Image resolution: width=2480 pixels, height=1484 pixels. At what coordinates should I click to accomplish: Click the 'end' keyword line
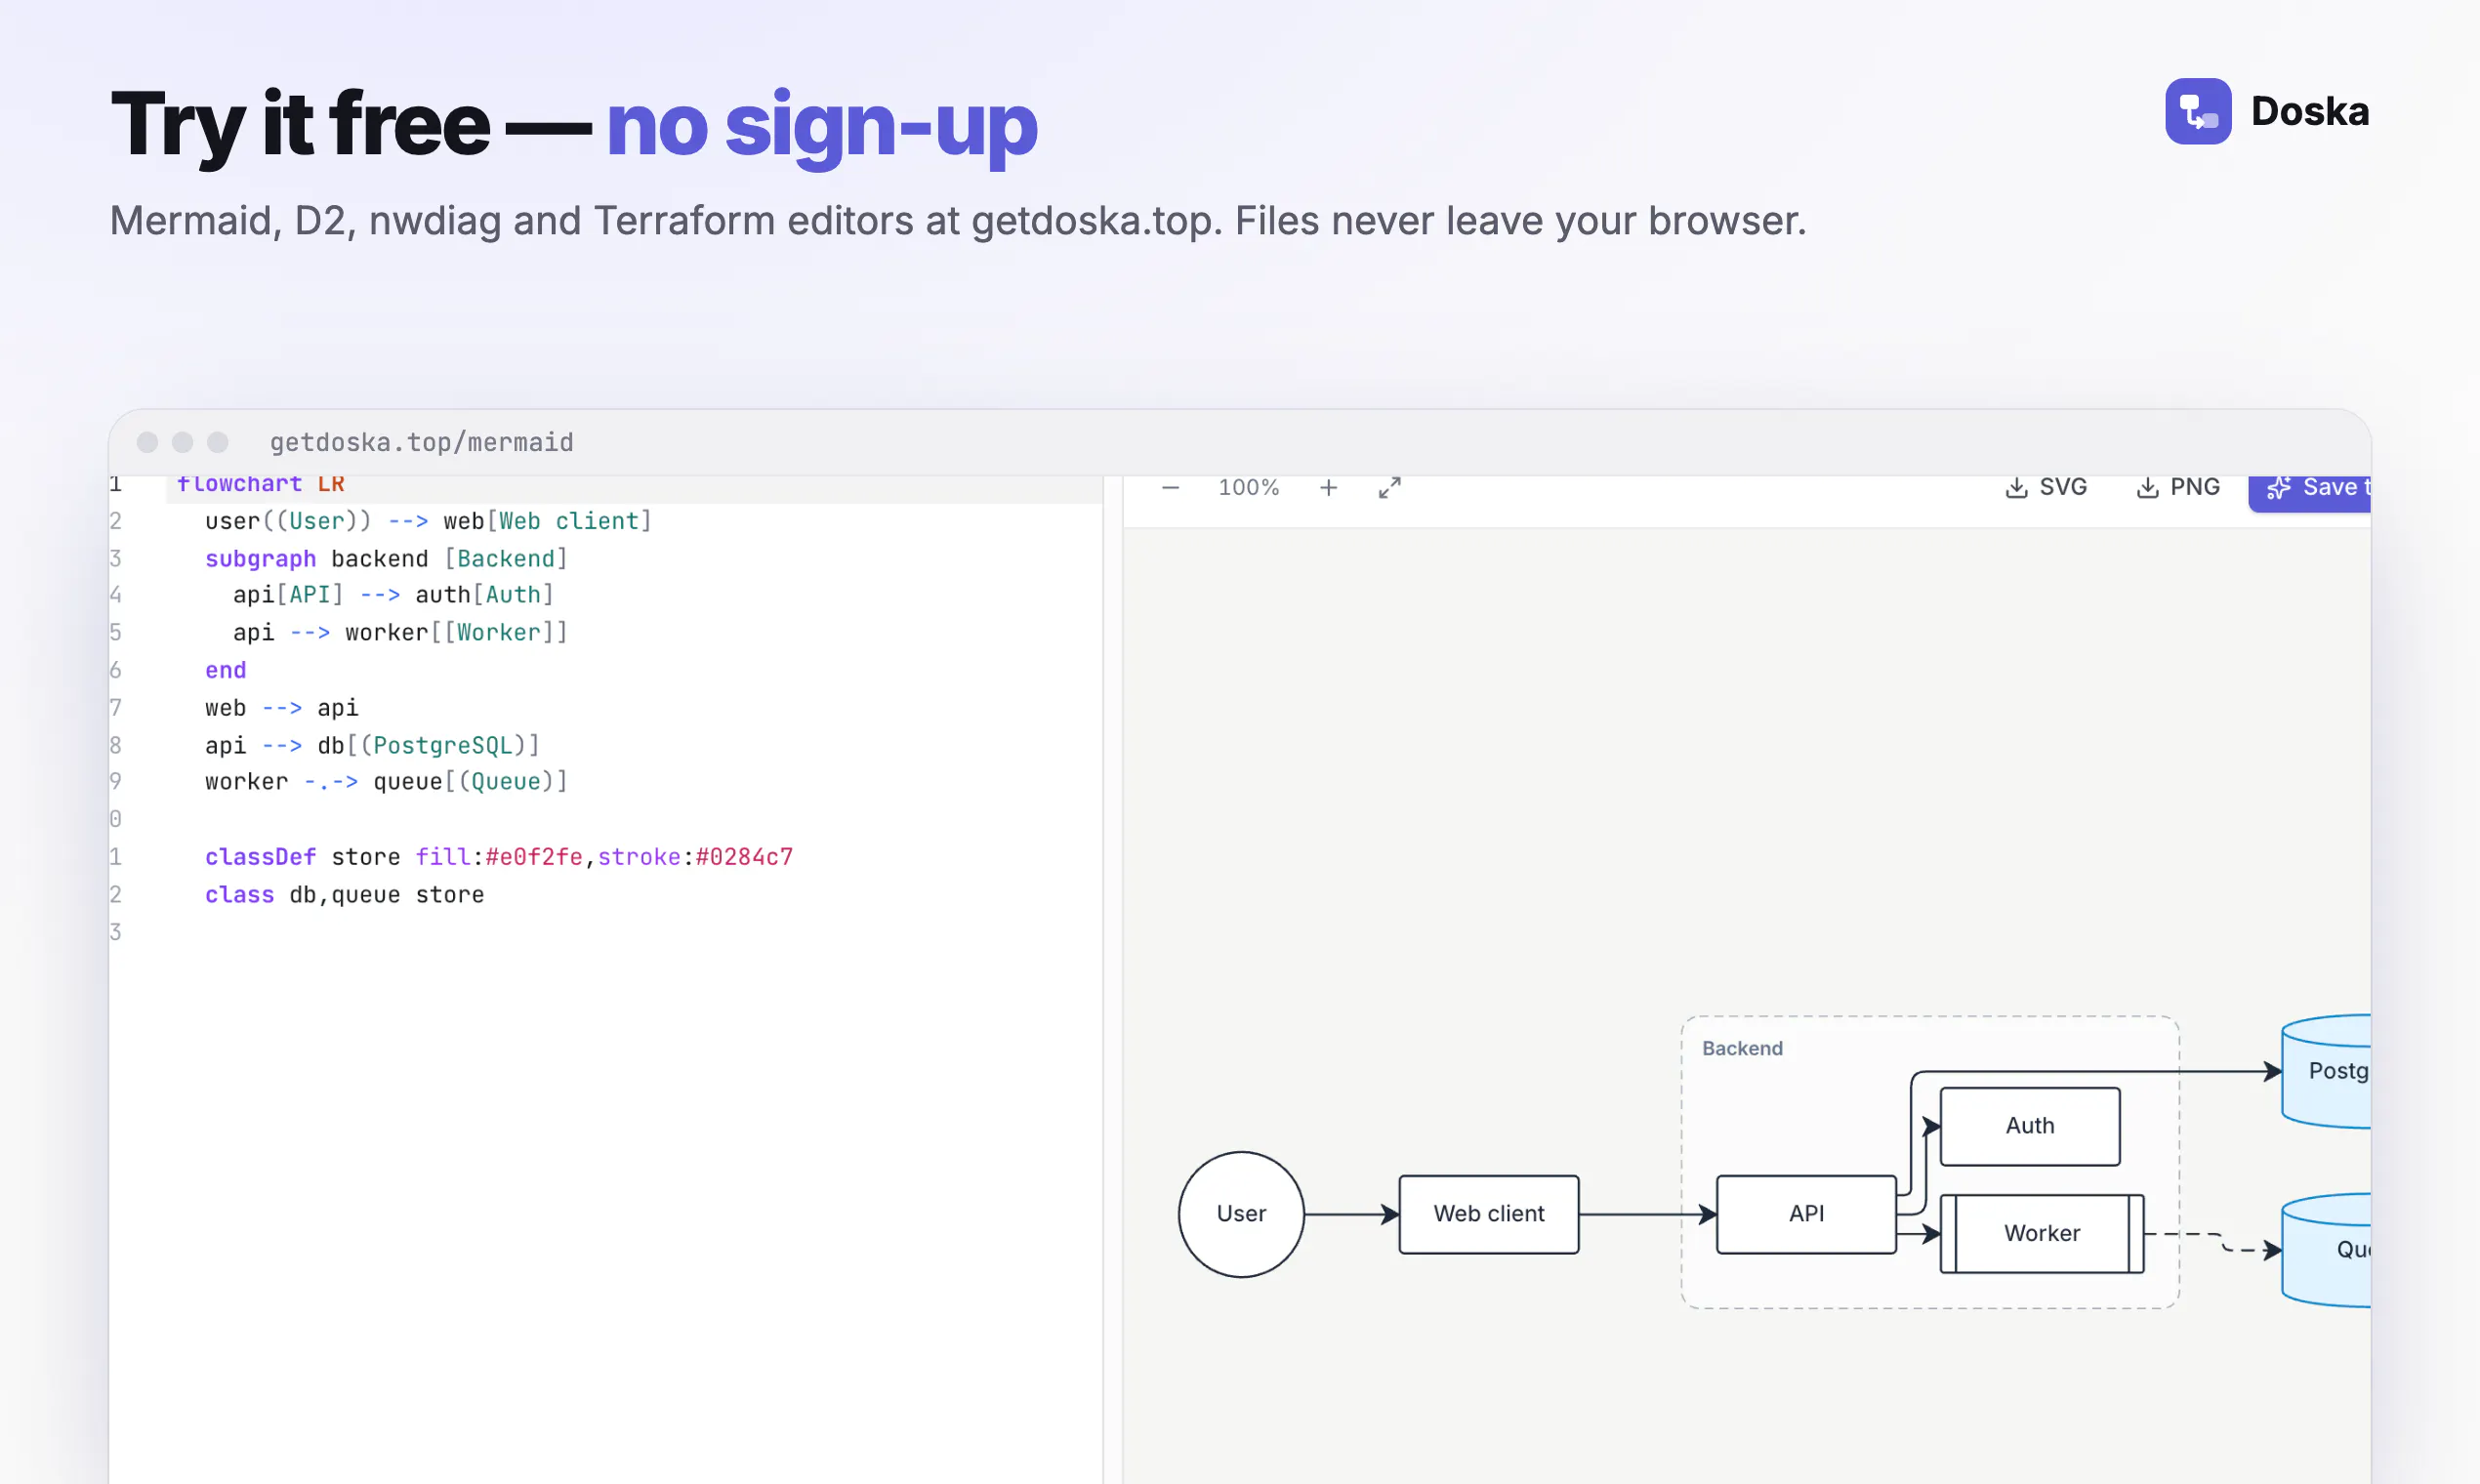pyautogui.click(x=225, y=670)
